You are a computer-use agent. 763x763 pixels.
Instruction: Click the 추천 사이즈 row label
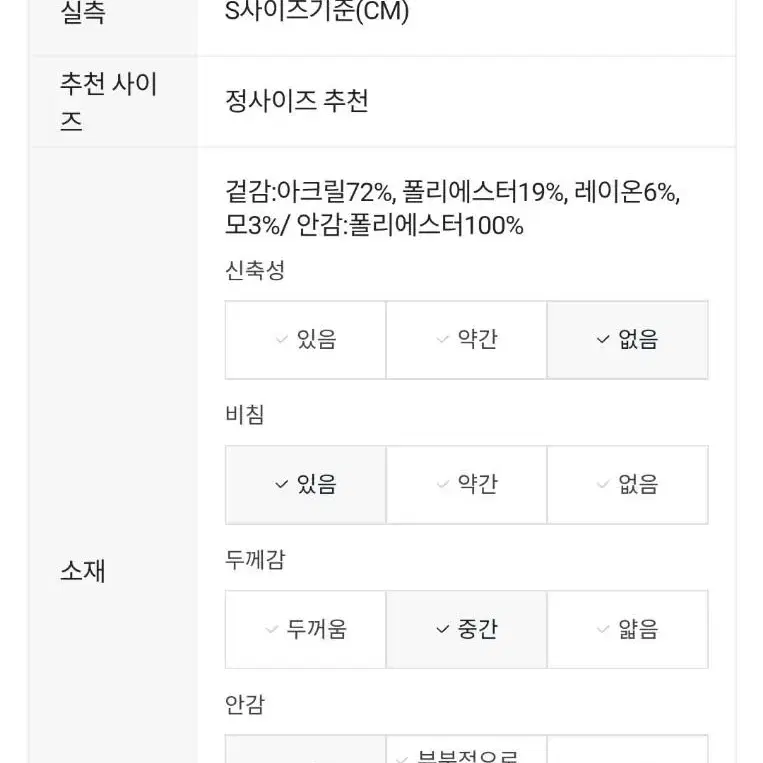coord(109,102)
